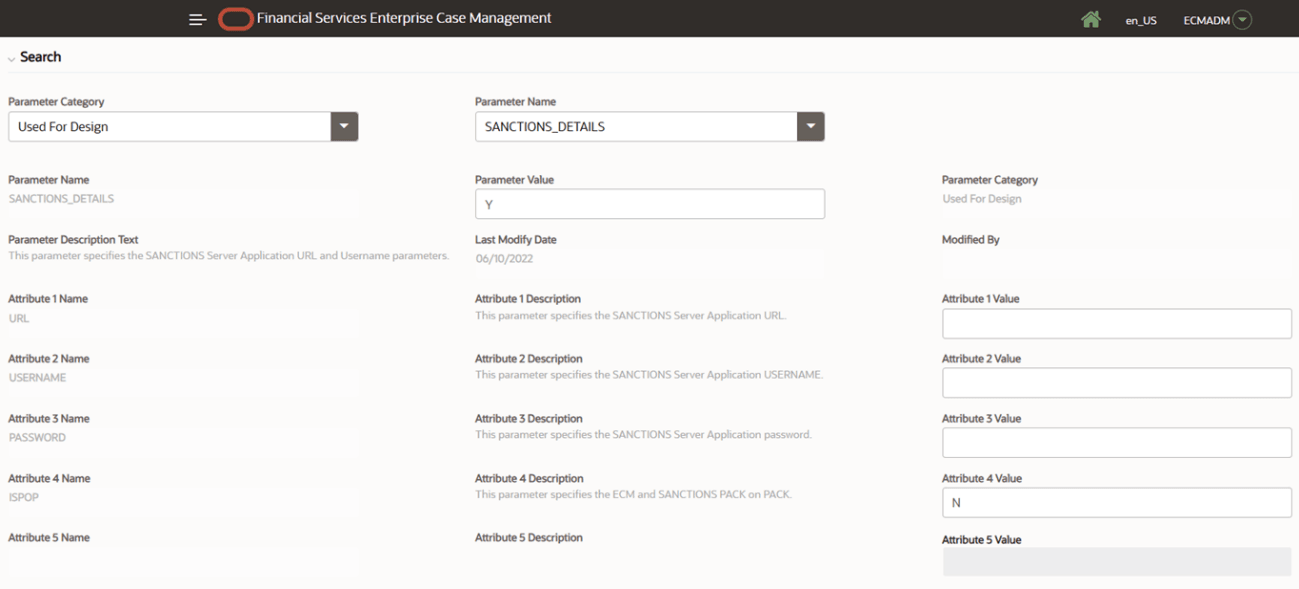This screenshot has height=589, width=1299.
Task: Click the Used For Design category label
Action: click(x=982, y=198)
